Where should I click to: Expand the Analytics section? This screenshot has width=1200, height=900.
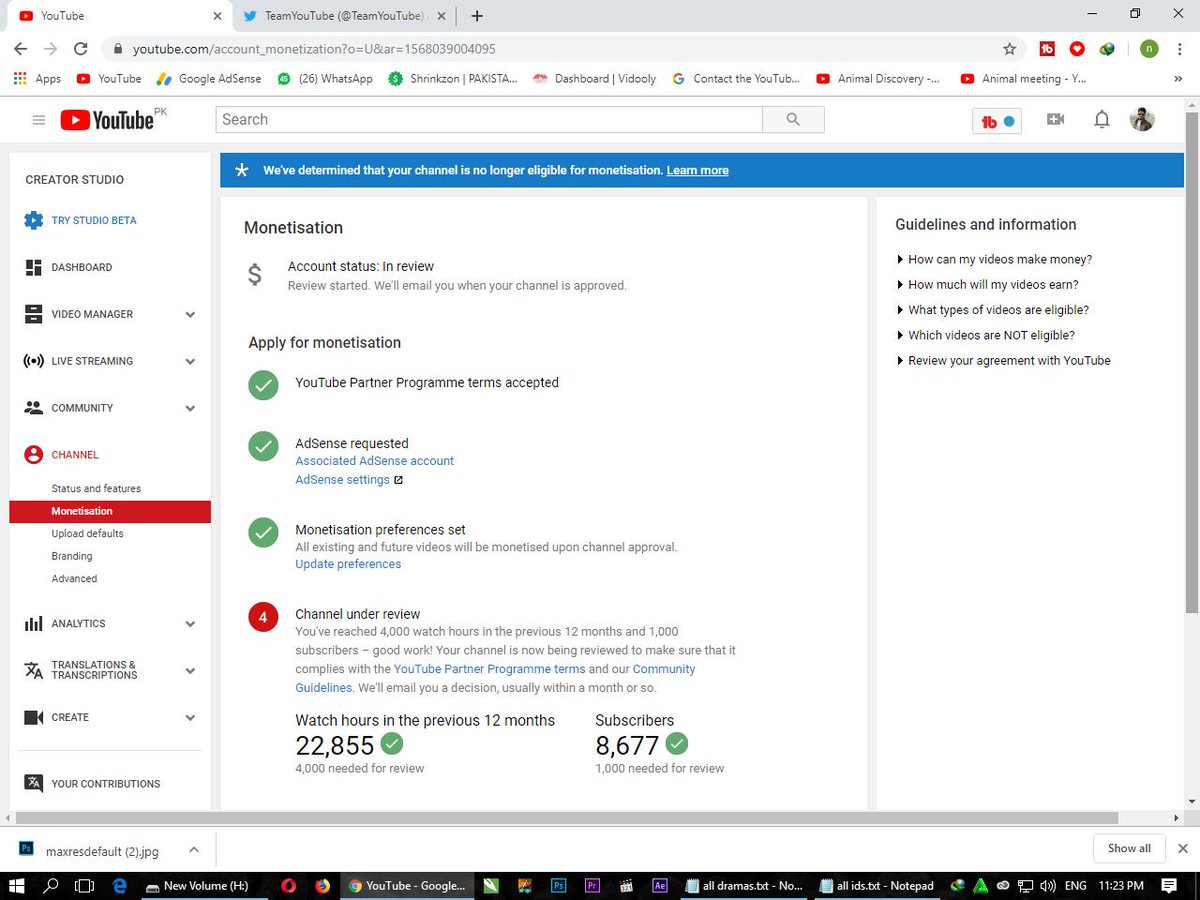tap(190, 624)
